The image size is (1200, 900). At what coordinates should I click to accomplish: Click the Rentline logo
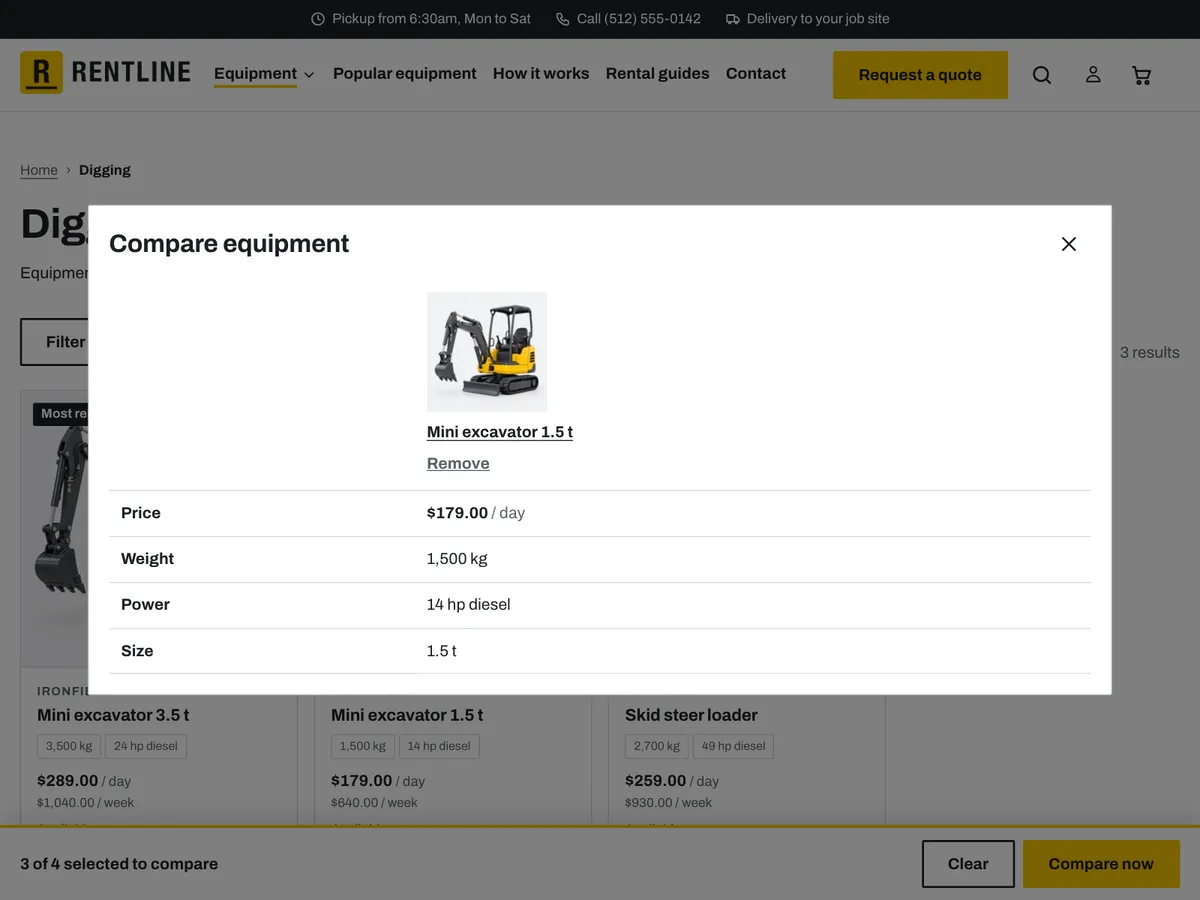click(105, 73)
